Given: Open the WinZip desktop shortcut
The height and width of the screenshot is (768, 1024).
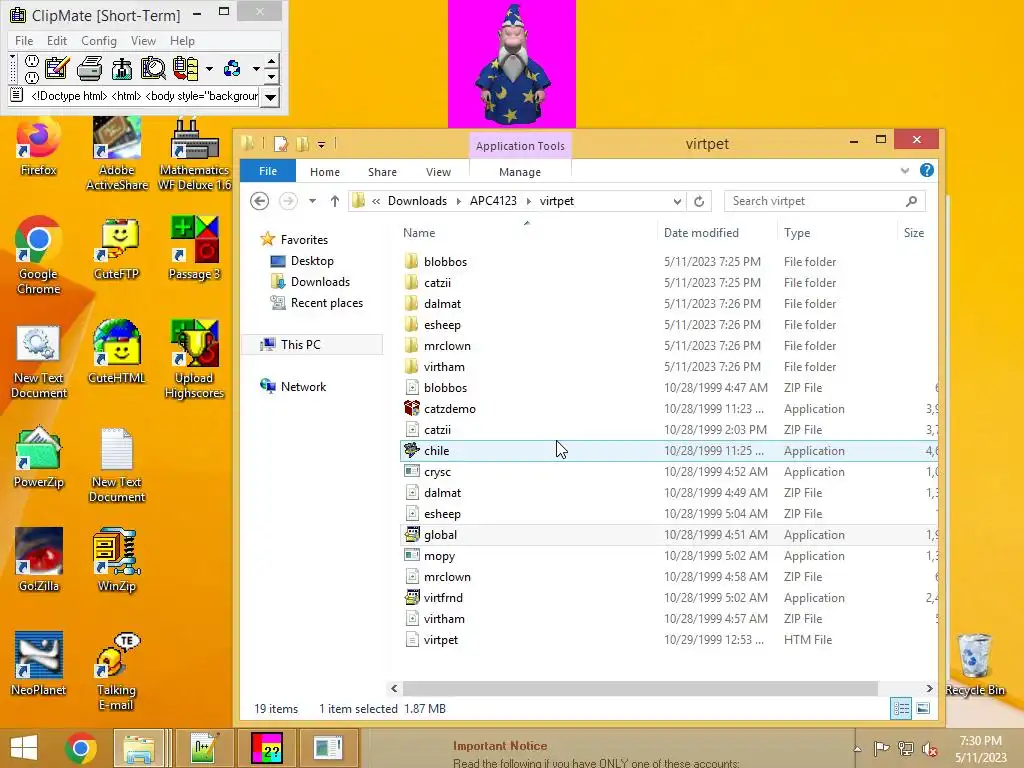Looking at the screenshot, I should coord(117,560).
